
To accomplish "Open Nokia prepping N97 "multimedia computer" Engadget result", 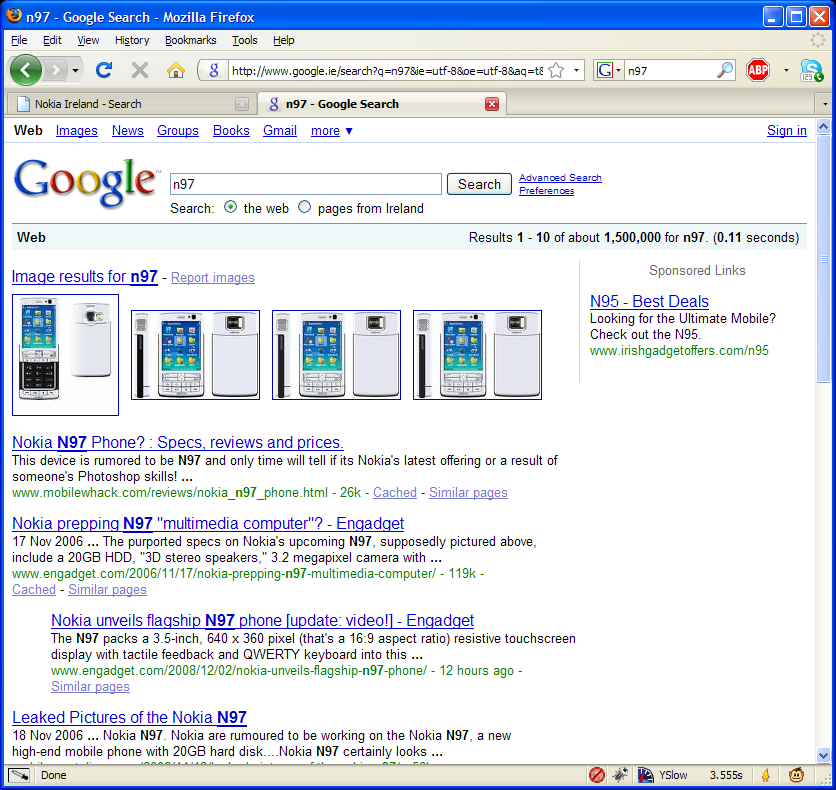I will [208, 523].
